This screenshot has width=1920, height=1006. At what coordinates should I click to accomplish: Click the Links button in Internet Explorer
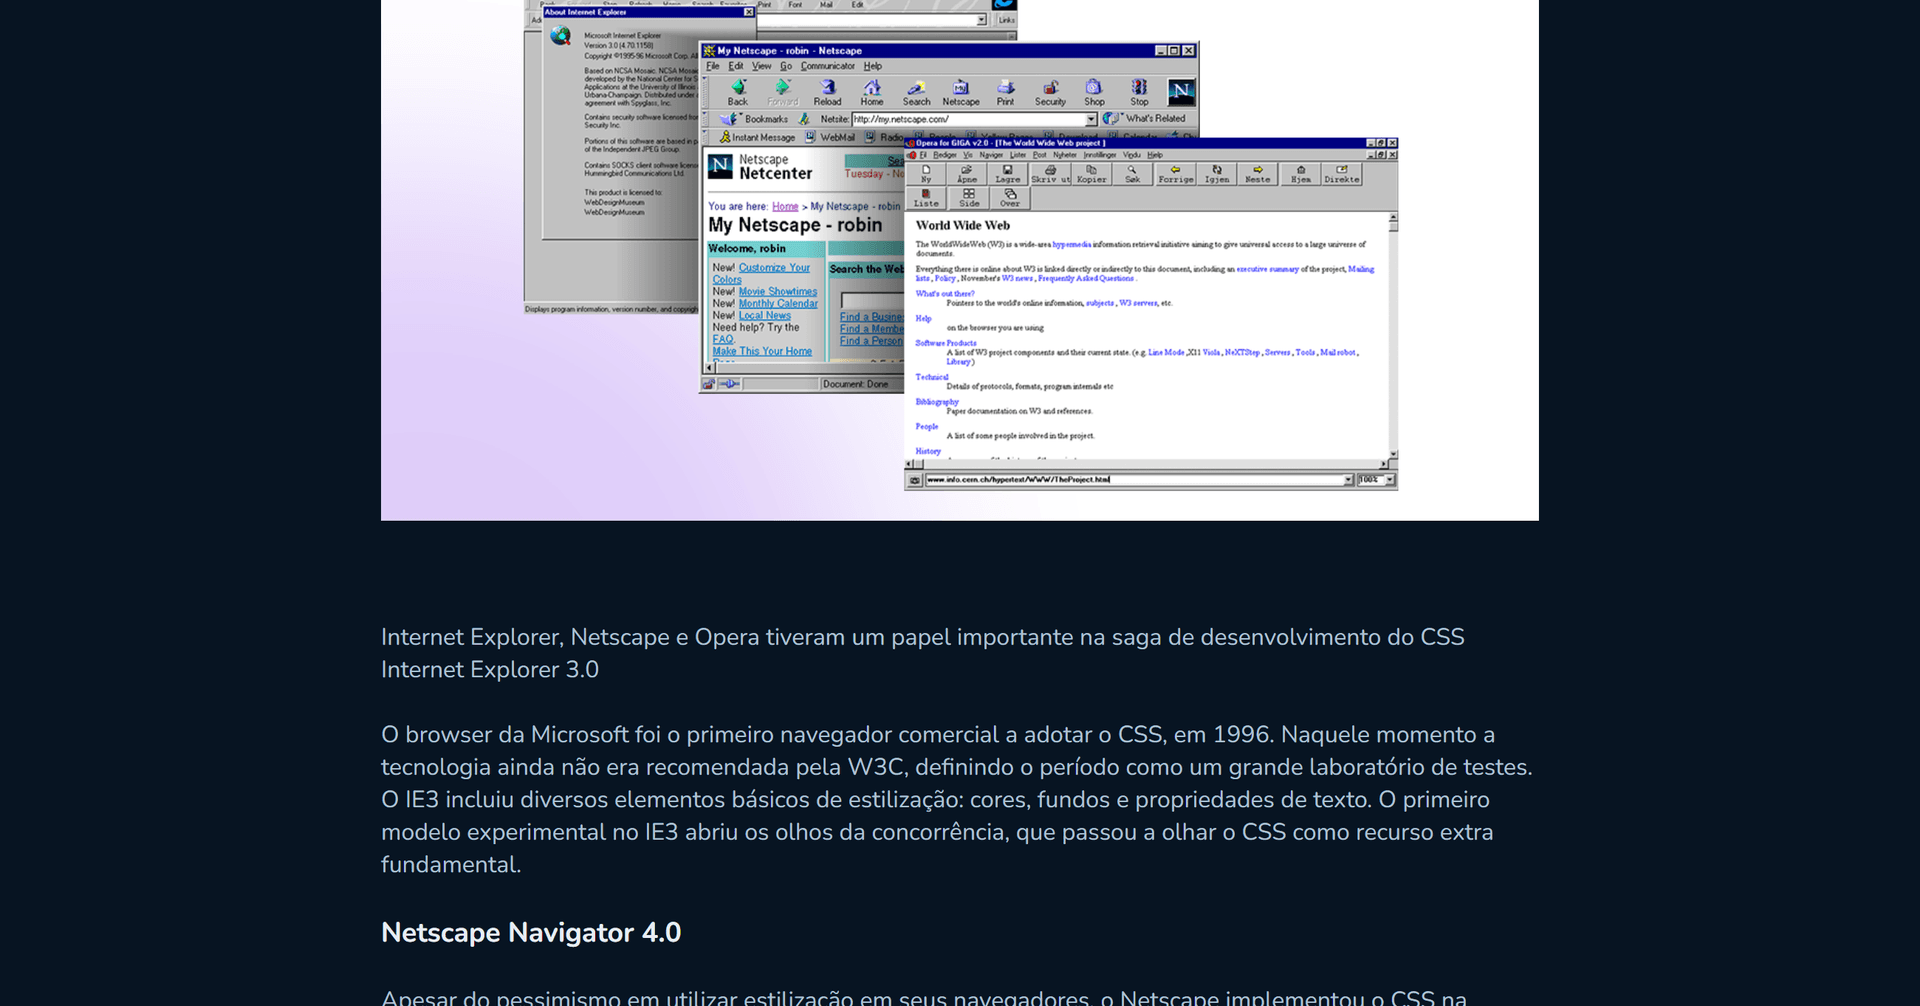1007,20
